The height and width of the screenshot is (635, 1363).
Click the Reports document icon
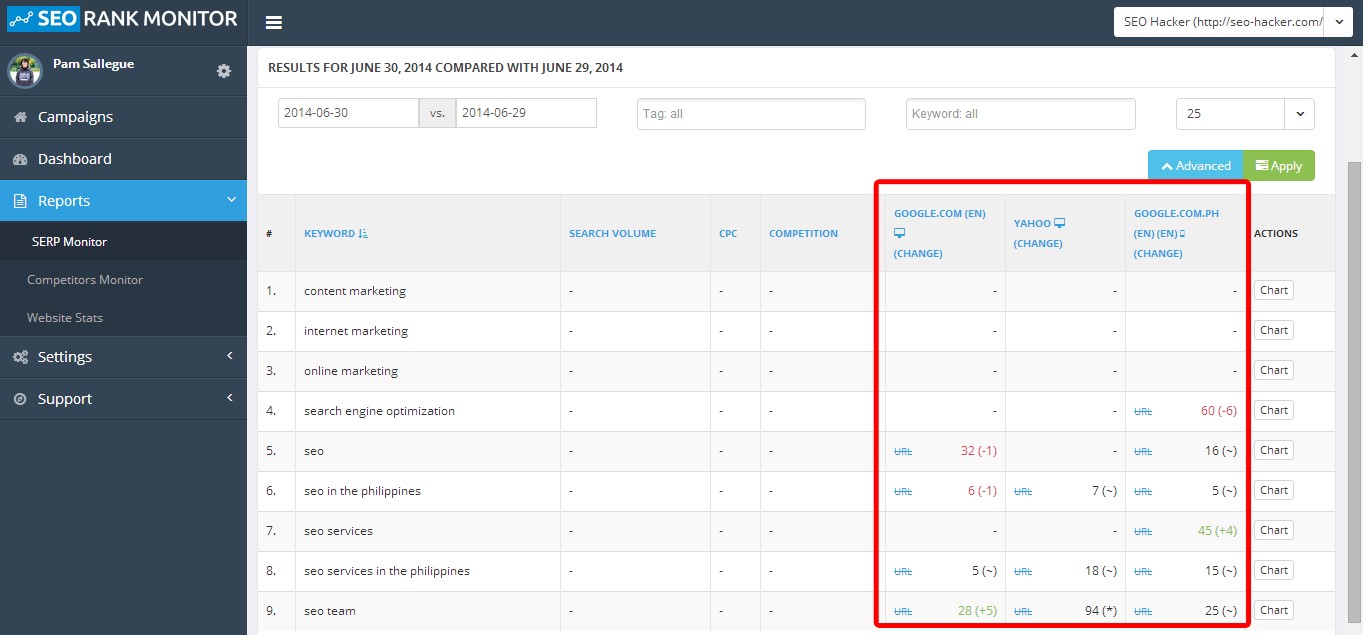20,201
